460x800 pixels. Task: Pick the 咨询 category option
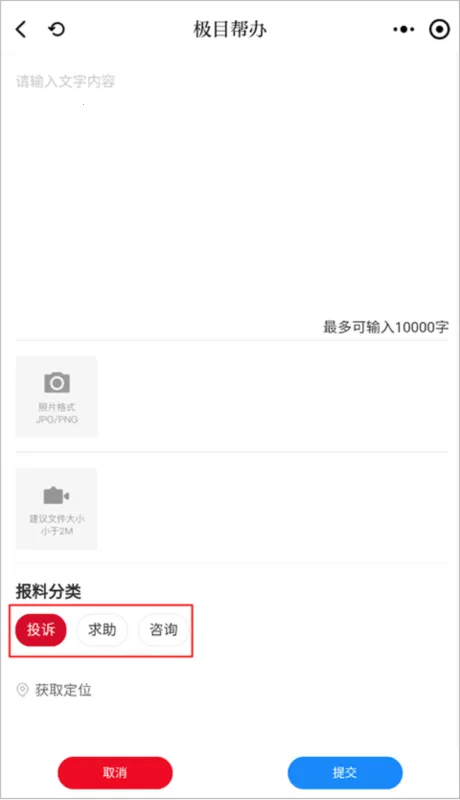point(163,630)
